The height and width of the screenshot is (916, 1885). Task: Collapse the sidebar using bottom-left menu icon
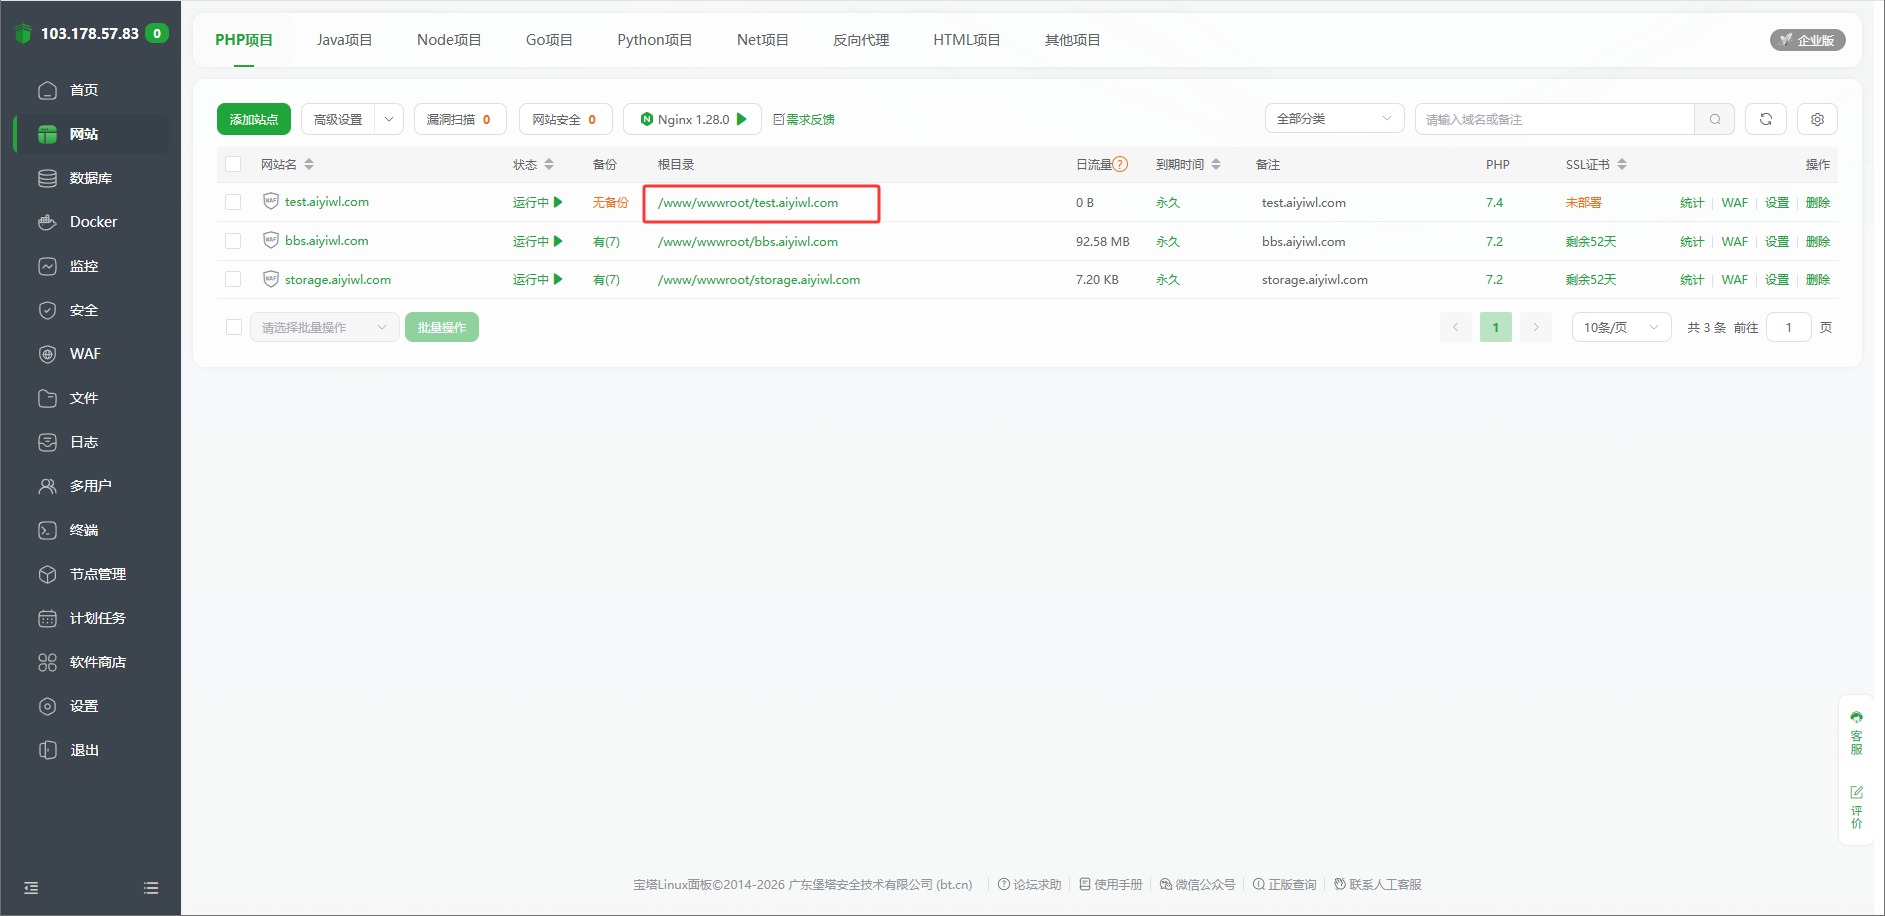32,888
